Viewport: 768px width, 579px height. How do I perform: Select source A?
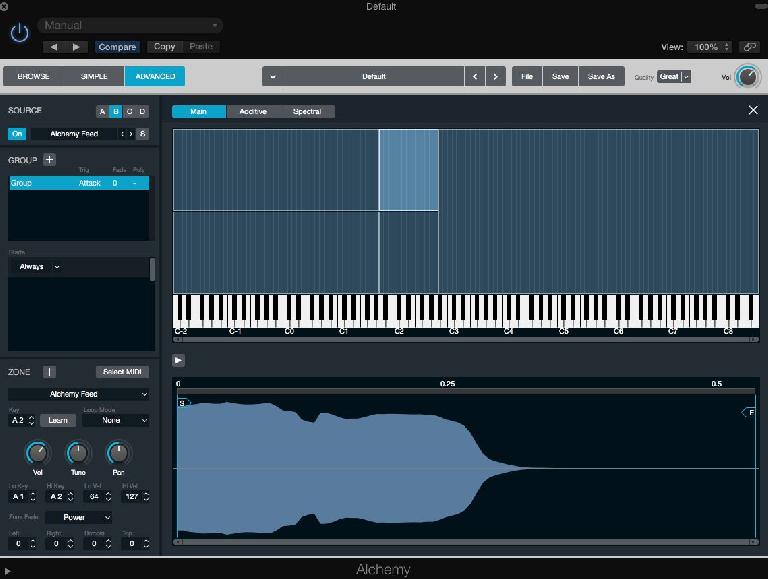[102, 112]
